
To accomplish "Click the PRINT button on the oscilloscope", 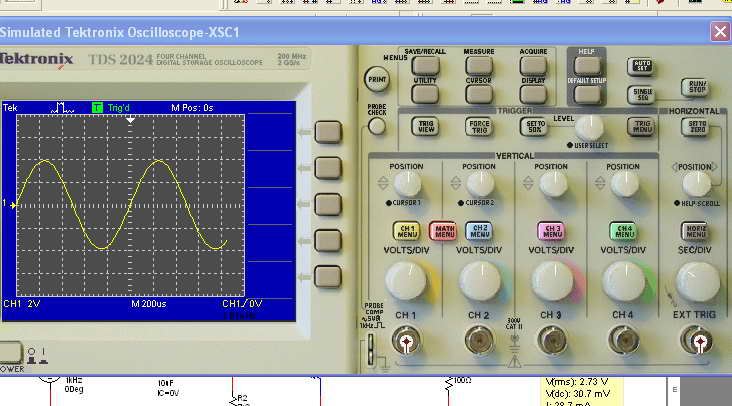I will [377, 79].
